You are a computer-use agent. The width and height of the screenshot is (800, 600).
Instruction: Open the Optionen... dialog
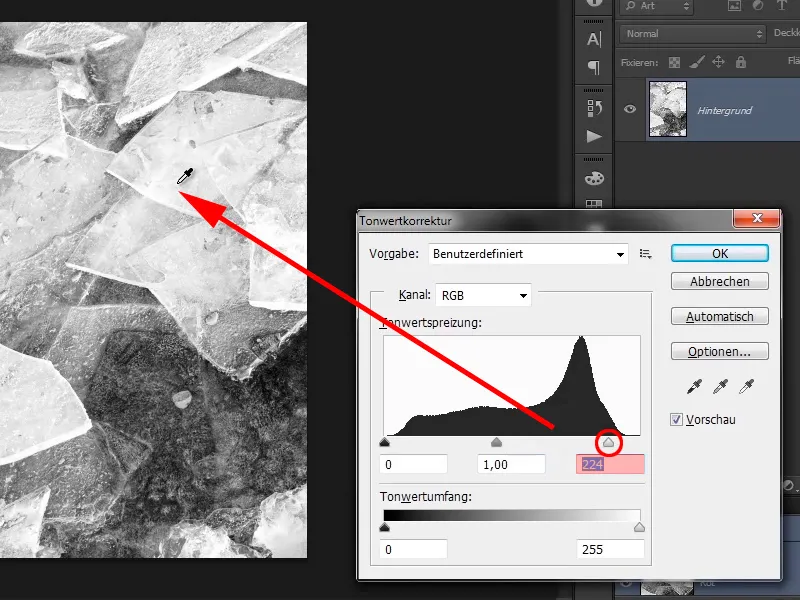click(x=720, y=352)
